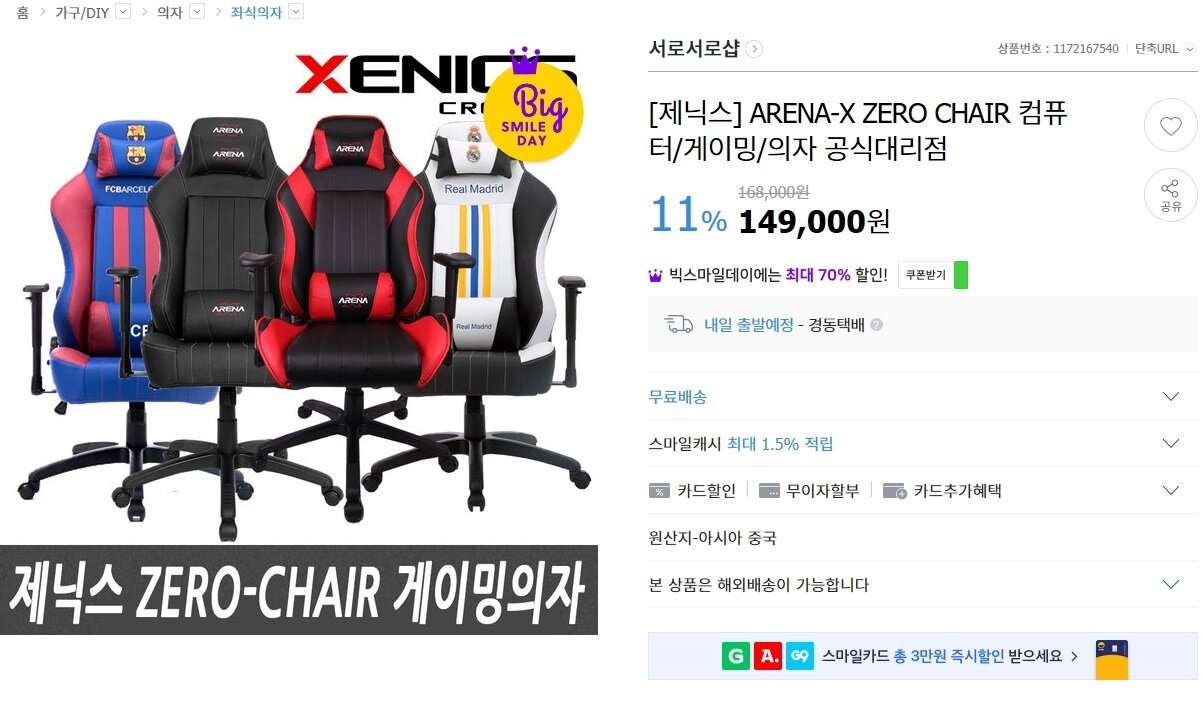Click the 공유 share icon

pyautogui.click(x=1170, y=195)
